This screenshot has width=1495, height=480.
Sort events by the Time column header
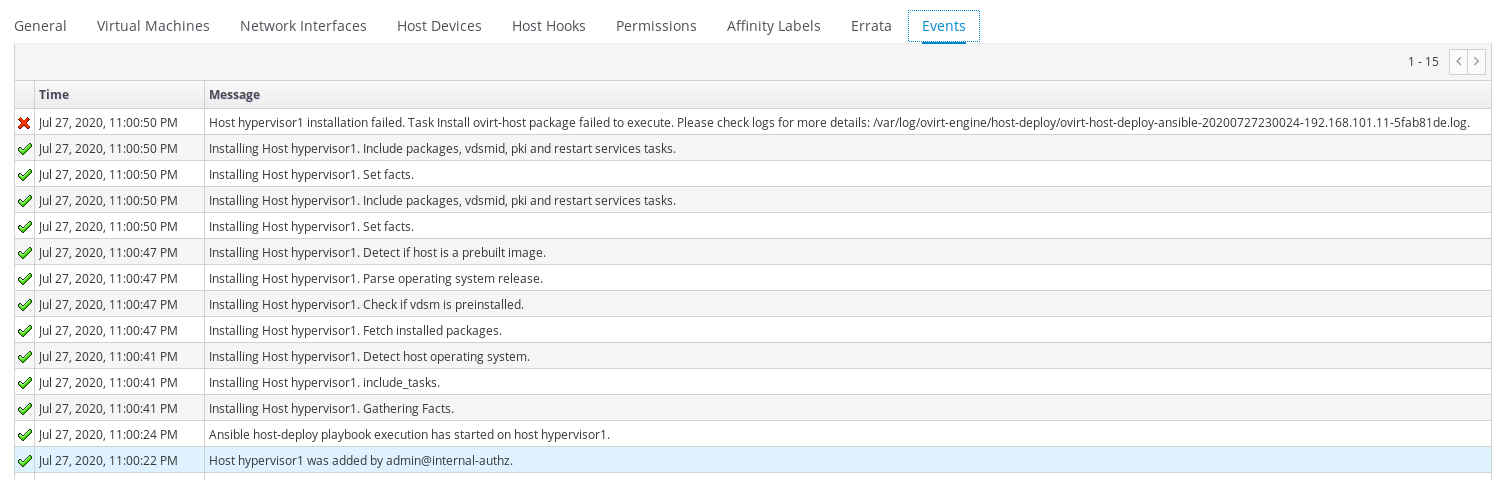click(54, 95)
